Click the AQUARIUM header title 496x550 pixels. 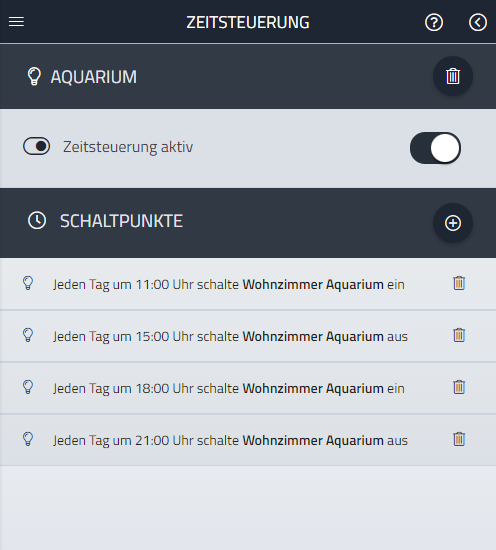(94, 77)
